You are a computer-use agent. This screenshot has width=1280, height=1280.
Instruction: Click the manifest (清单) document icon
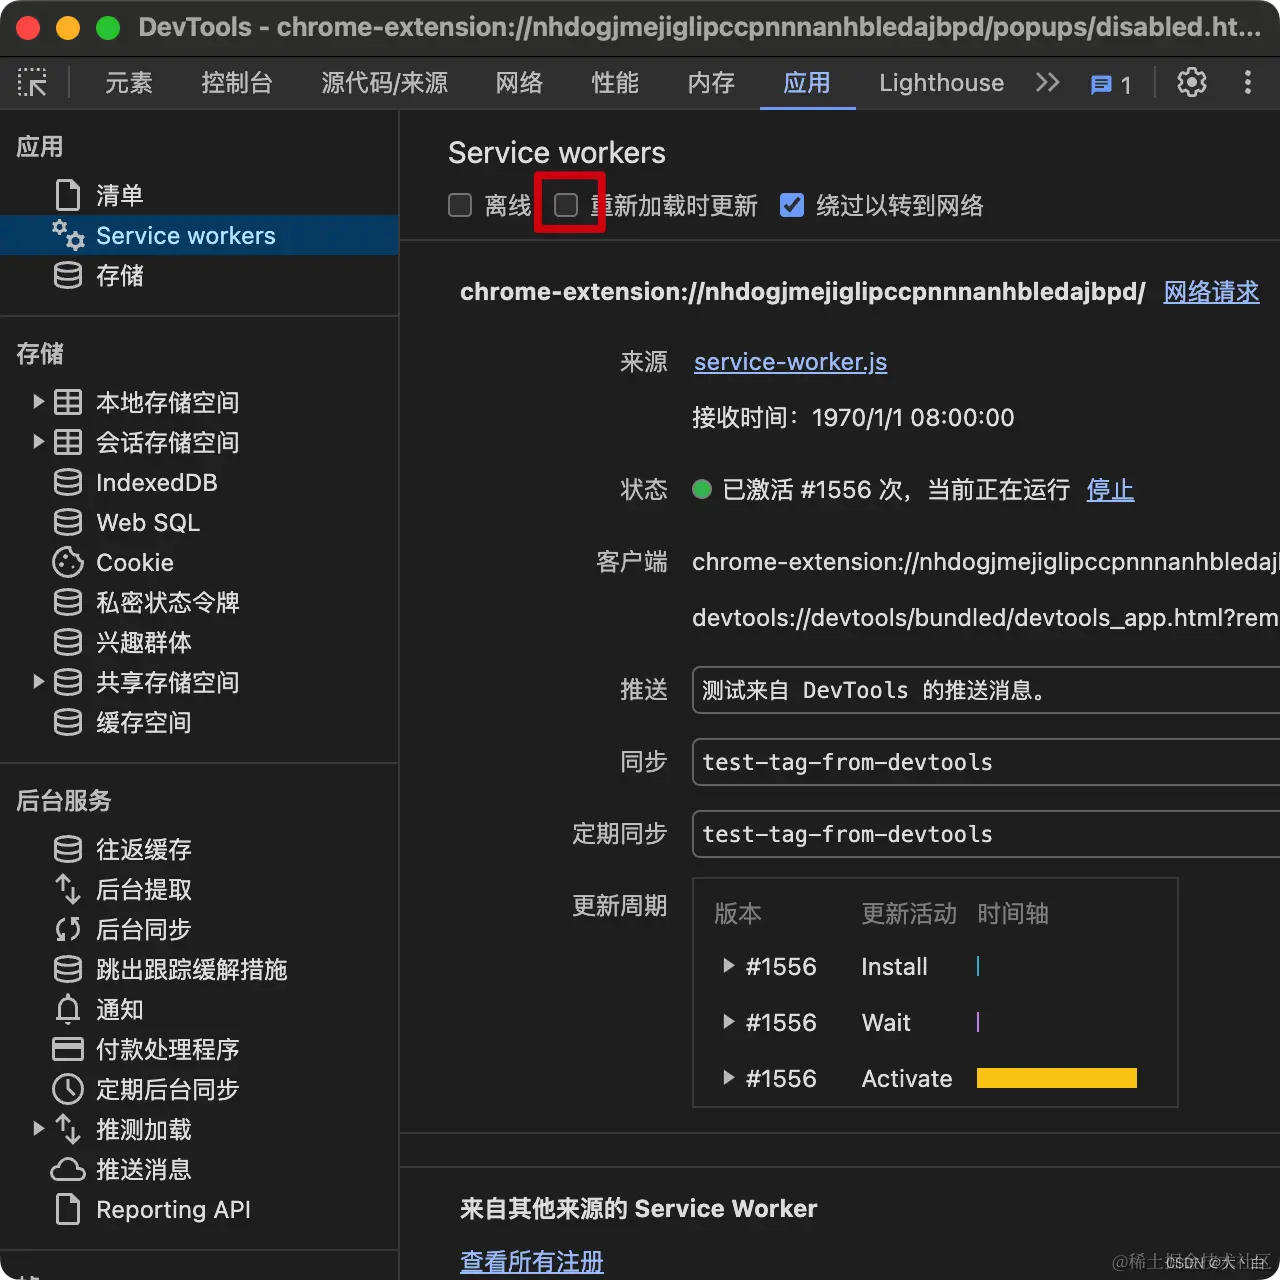tap(68, 195)
